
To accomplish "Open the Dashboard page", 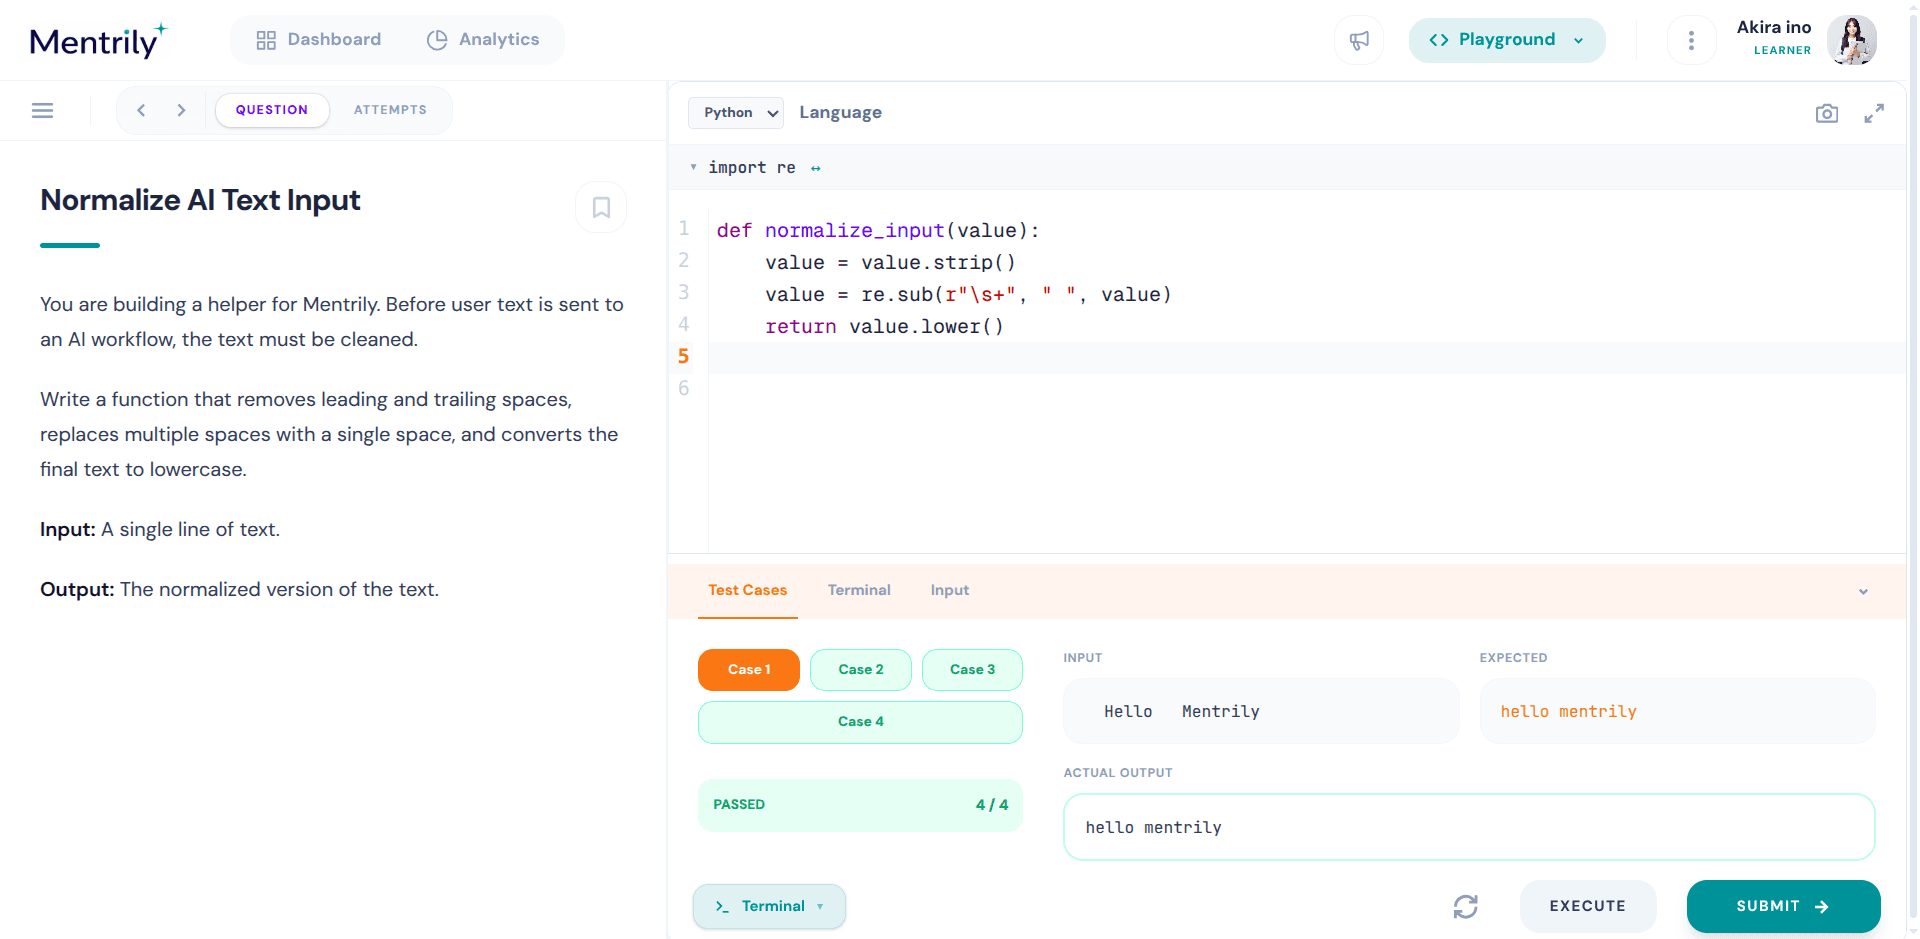I will click(x=319, y=40).
